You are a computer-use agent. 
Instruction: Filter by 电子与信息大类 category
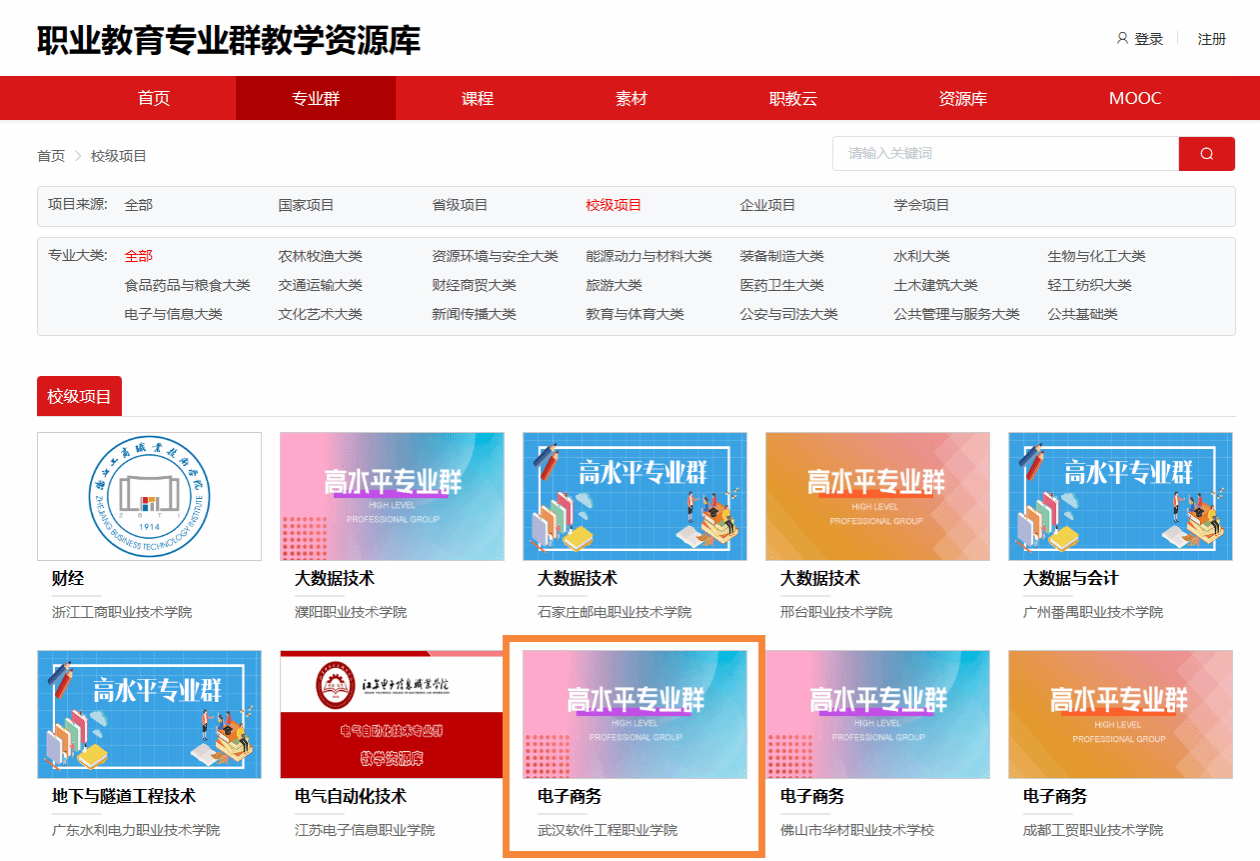(x=173, y=314)
